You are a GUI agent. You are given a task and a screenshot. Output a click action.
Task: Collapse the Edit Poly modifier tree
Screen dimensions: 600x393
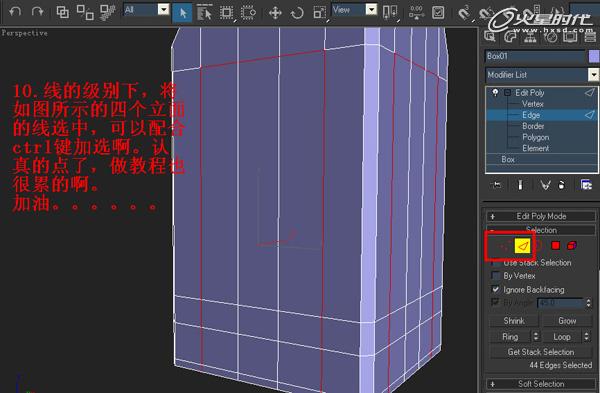pyautogui.click(x=507, y=93)
